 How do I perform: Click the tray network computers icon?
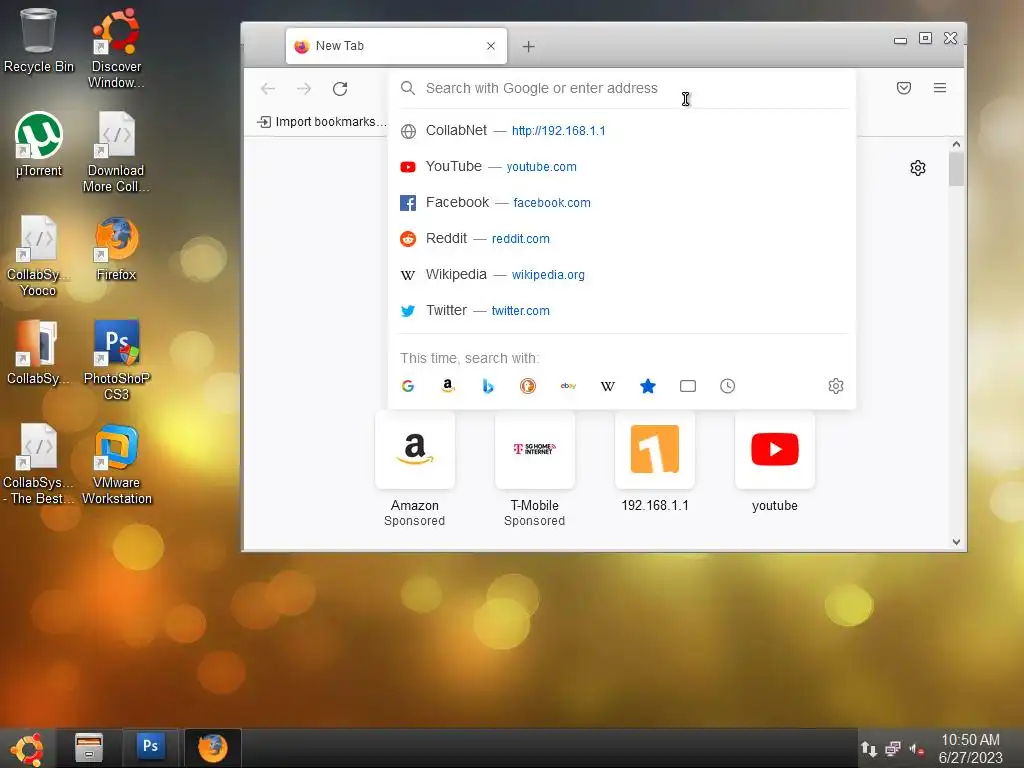tap(893, 749)
